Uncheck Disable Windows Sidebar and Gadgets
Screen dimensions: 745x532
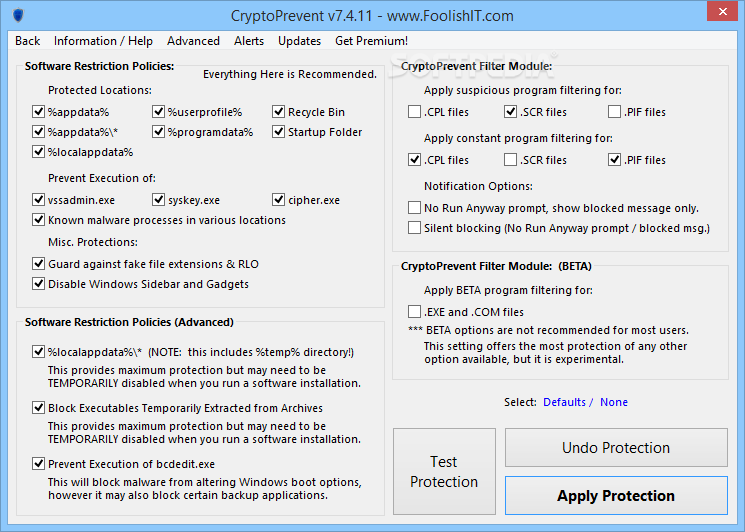(38, 284)
